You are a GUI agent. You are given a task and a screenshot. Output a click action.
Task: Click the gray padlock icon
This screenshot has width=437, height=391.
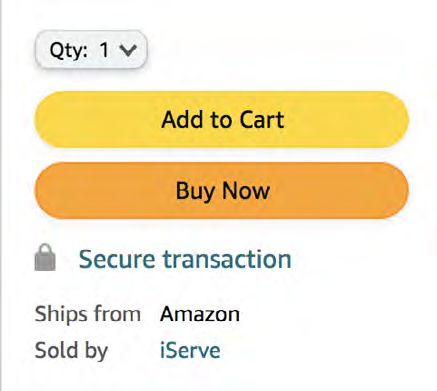pos(45,257)
